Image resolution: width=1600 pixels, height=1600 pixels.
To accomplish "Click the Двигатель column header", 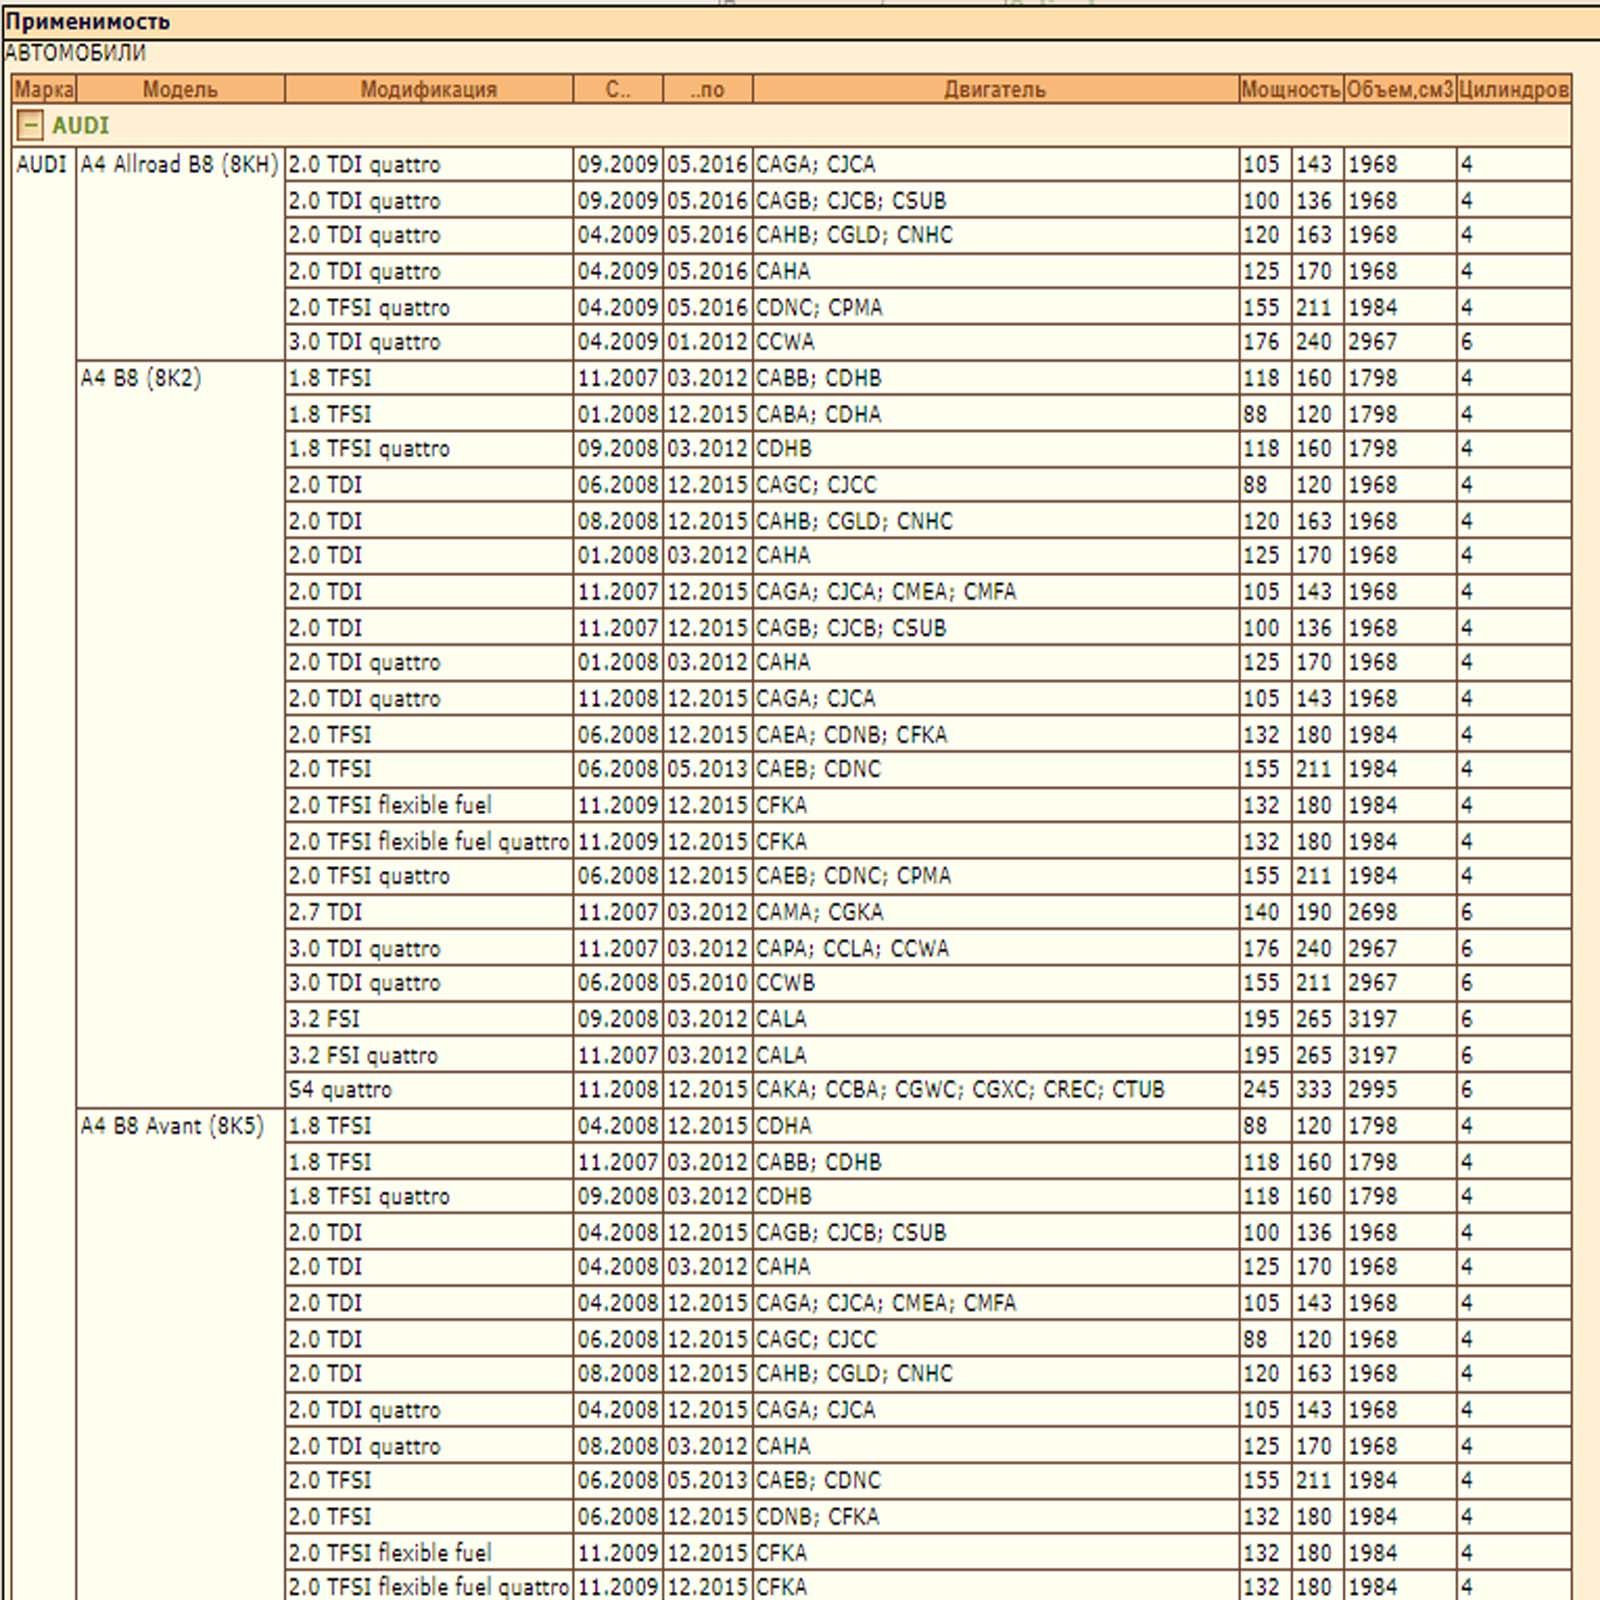I will pos(994,90).
